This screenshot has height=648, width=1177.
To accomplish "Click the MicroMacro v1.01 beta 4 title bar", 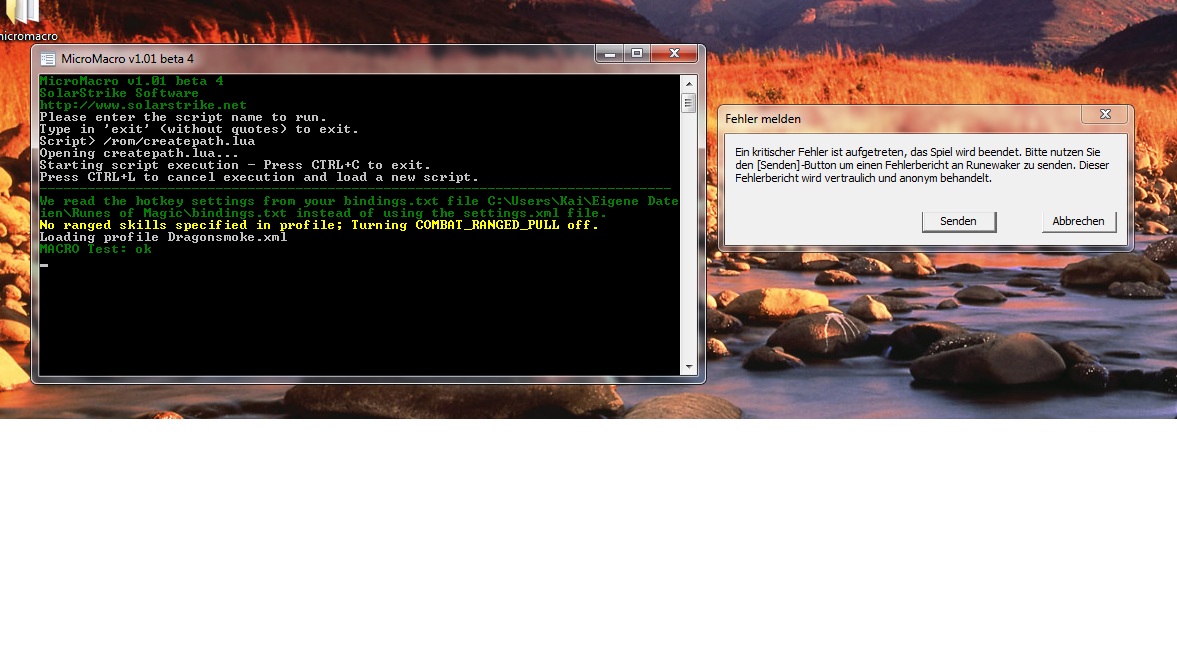I will click(x=300, y=59).
